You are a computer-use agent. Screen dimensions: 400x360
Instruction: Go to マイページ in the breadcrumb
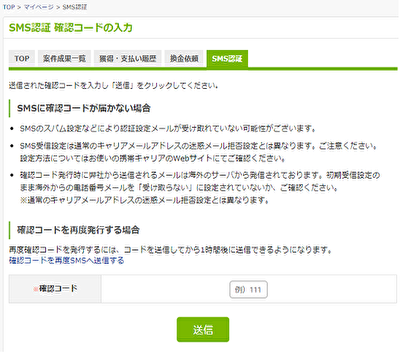click(38, 7)
